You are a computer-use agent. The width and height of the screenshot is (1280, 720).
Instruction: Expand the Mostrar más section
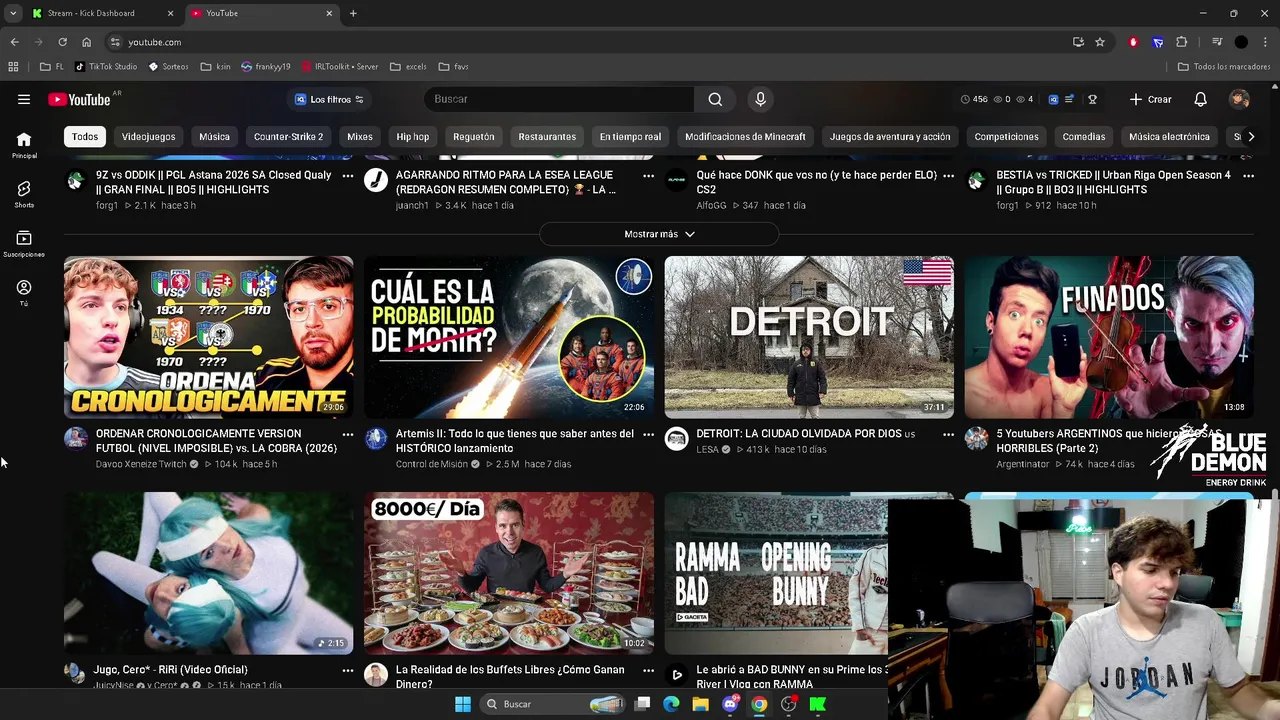(x=659, y=234)
